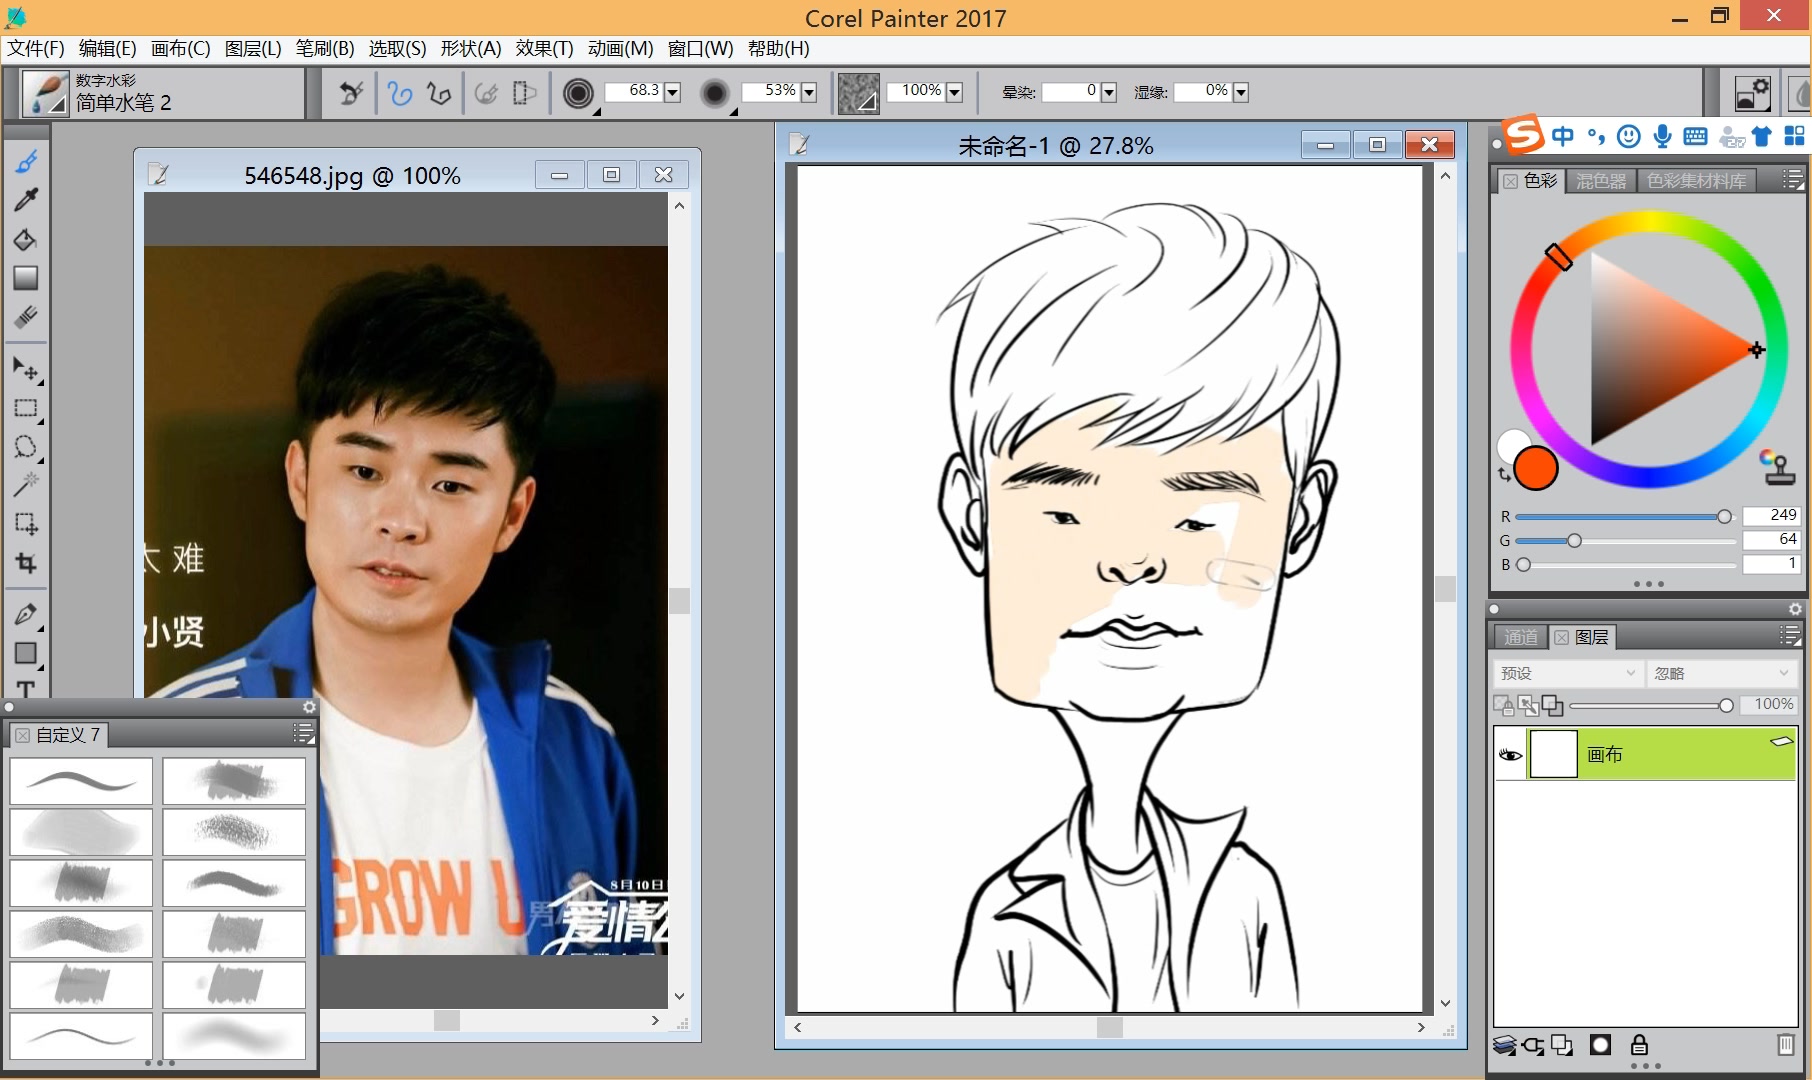Open the 图层(L) menu
This screenshot has width=1812, height=1080.
(x=253, y=48)
